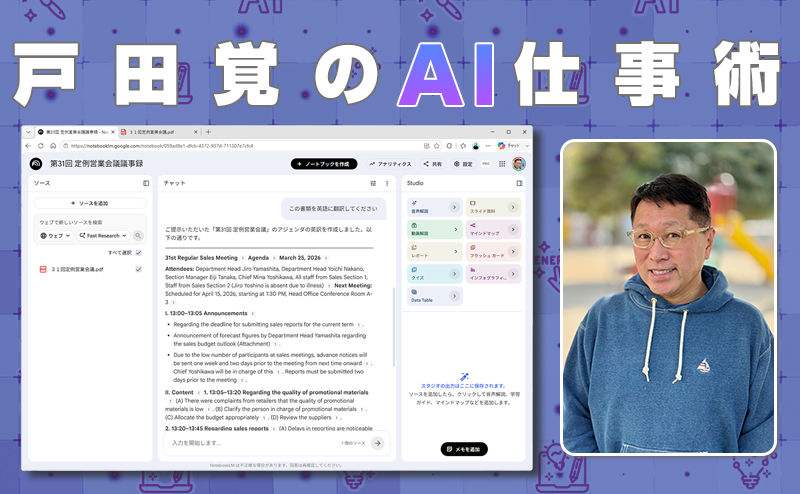Click the メモを追加 button
The image size is (800, 494).
click(464, 449)
